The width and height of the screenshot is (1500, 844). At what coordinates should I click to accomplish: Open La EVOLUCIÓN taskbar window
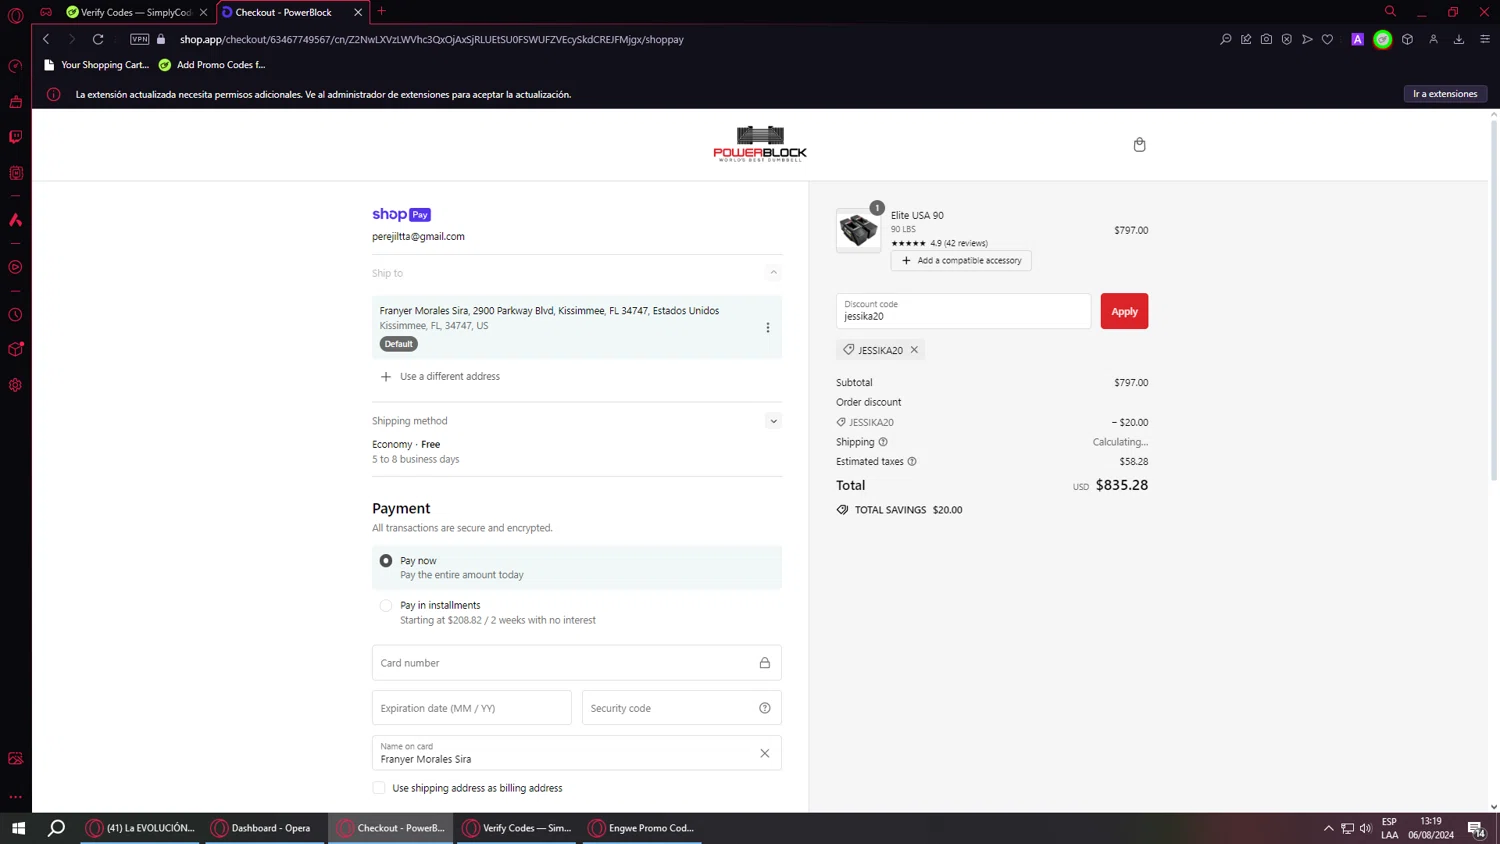pyautogui.click(x=140, y=828)
